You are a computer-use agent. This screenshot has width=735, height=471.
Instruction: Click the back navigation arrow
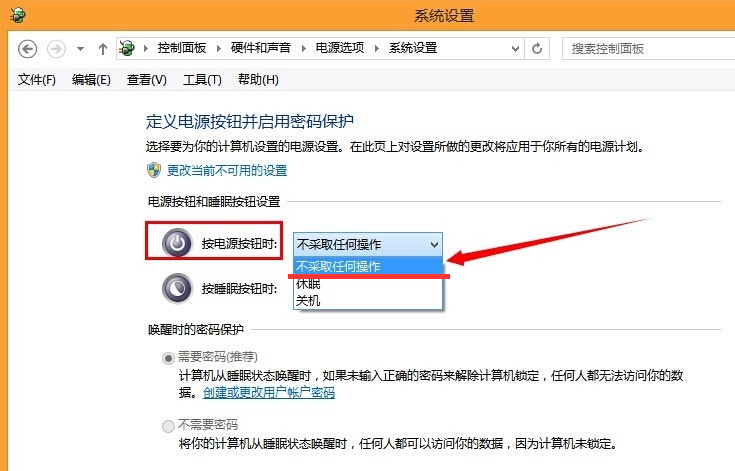27,48
